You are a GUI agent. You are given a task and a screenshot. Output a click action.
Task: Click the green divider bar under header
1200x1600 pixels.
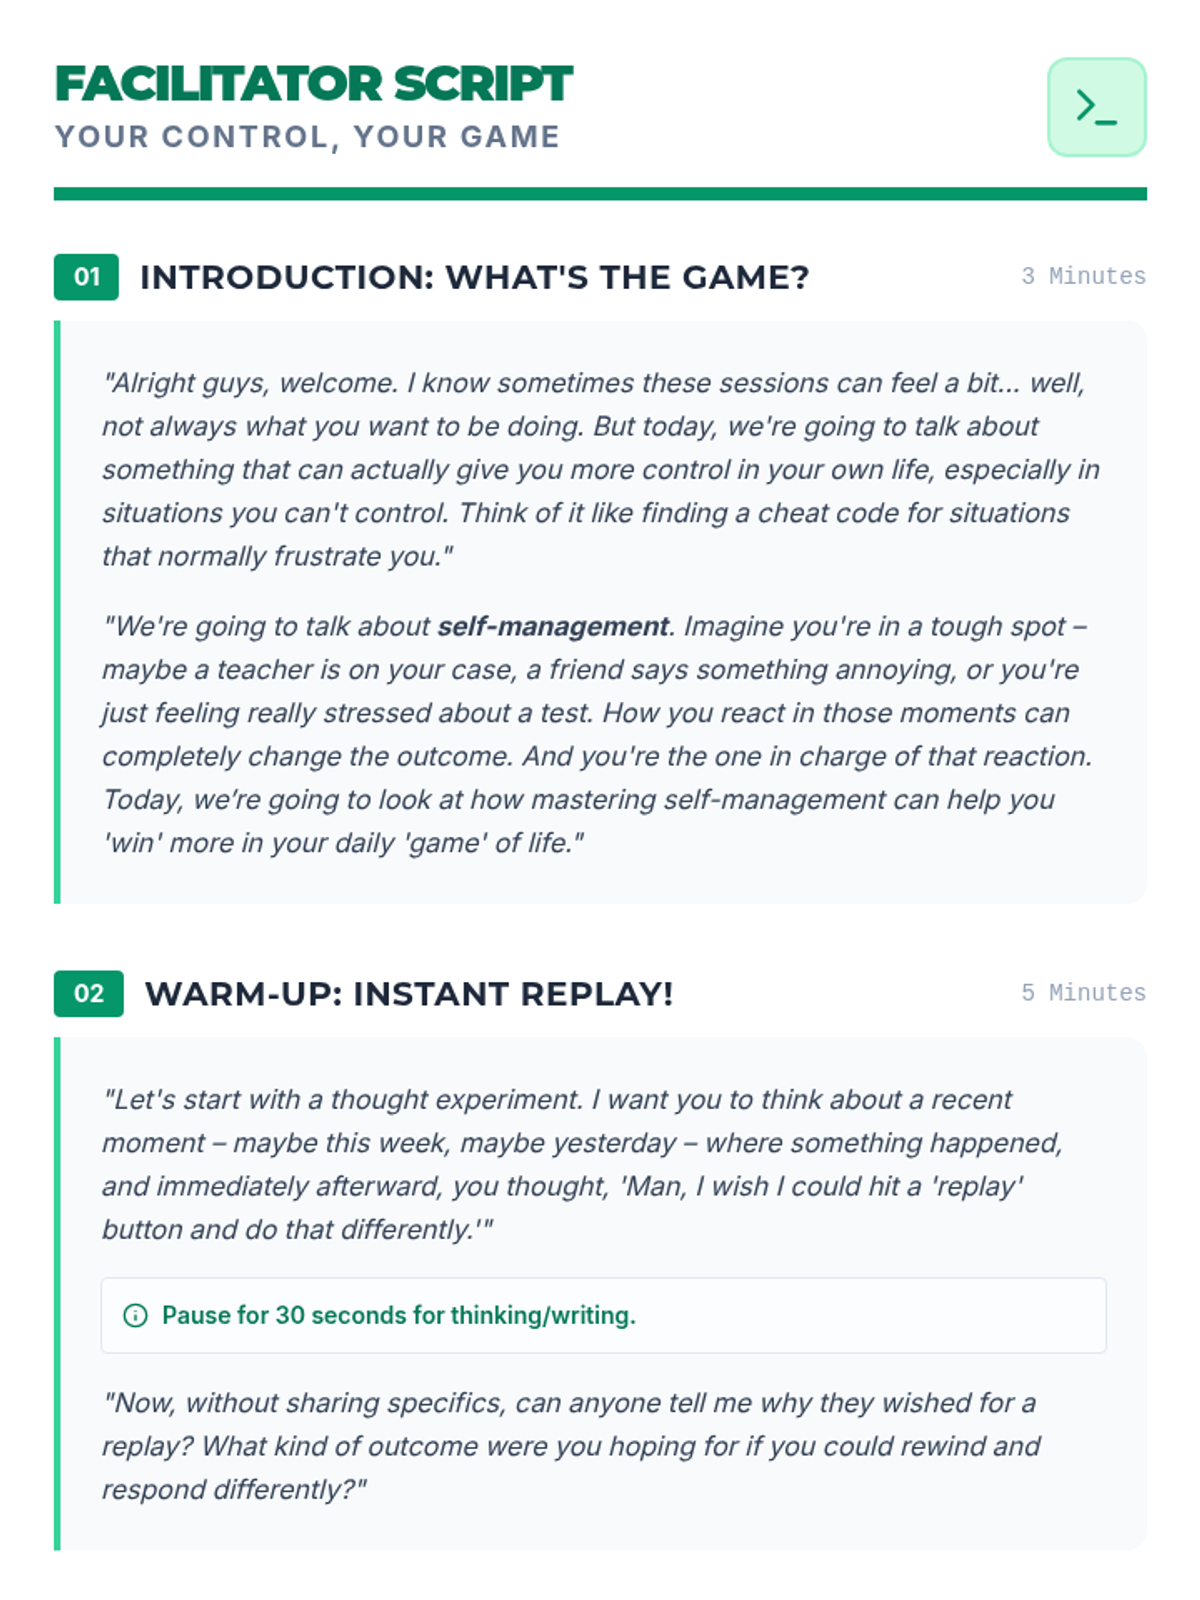point(600,194)
